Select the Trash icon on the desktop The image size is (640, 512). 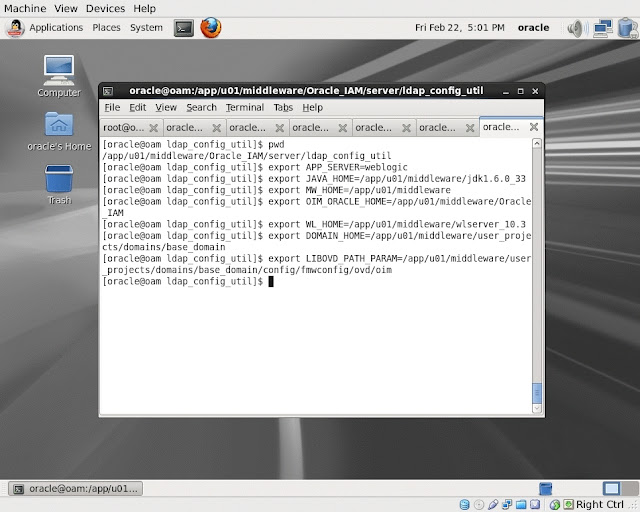(x=59, y=185)
